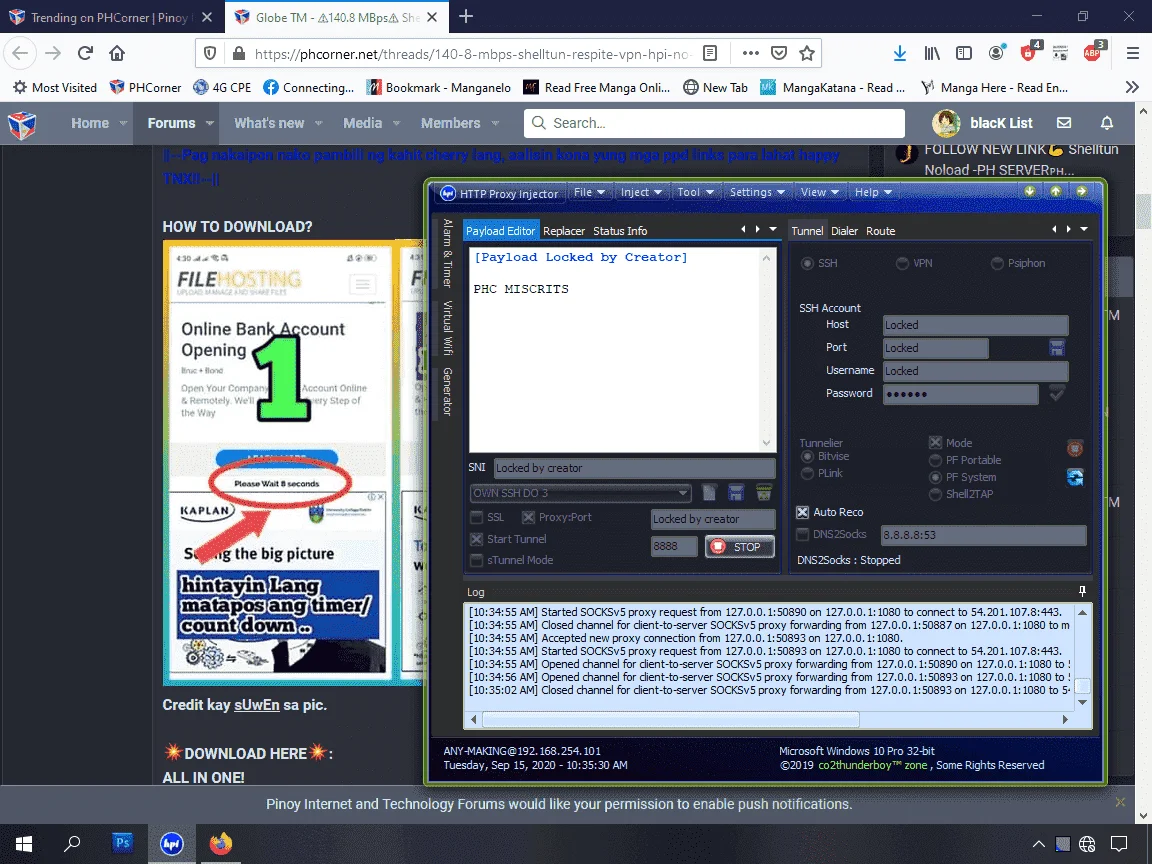
Task: Toggle the Auto Reco checkbox
Action: pos(802,512)
